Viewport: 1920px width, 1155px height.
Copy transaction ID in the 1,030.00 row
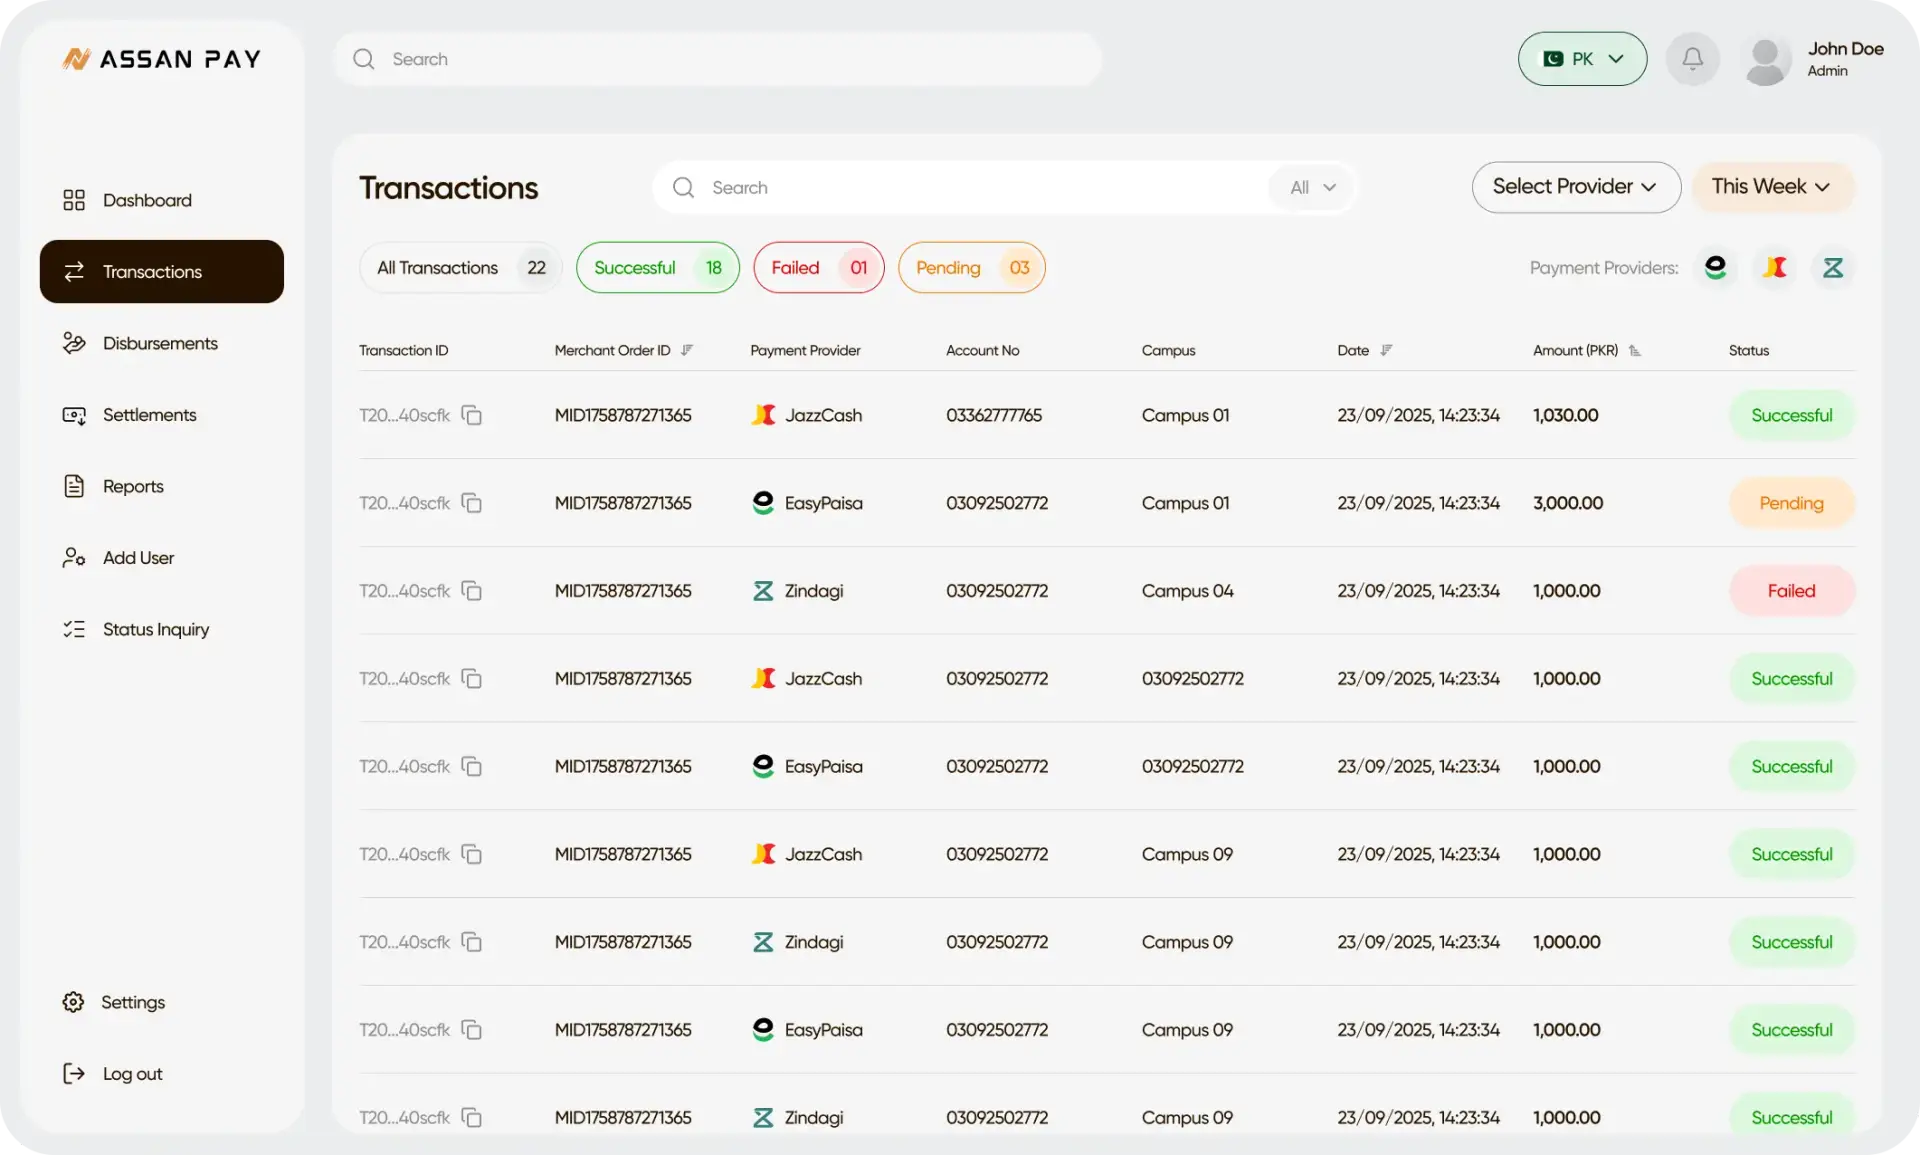click(471, 415)
